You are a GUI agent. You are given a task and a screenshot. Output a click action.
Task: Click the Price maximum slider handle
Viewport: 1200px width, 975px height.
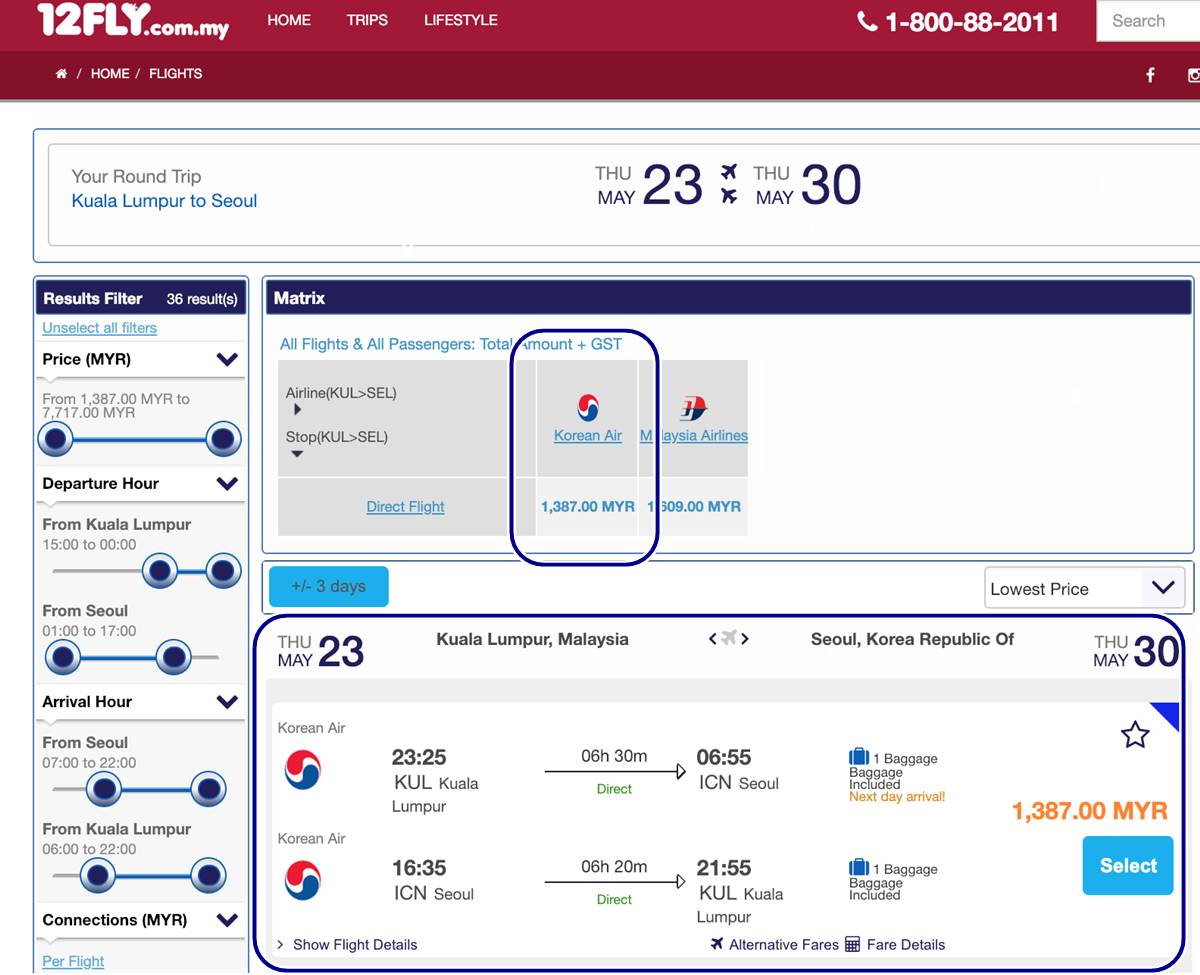click(223, 439)
